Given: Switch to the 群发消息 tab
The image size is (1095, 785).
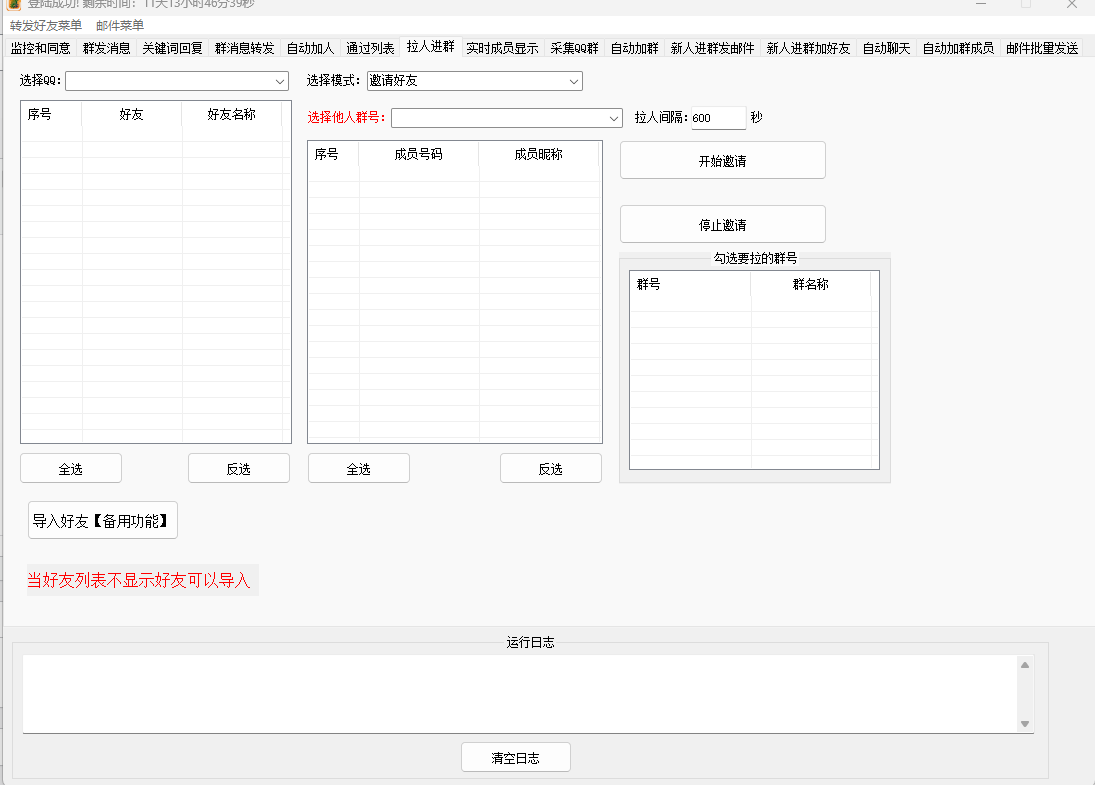Looking at the screenshot, I should (x=105, y=47).
